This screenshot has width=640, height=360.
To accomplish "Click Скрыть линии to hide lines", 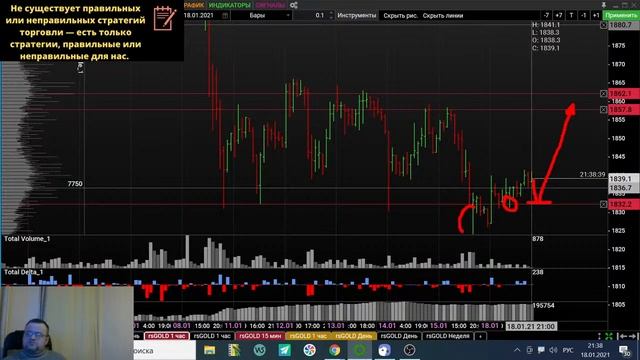I will coord(443,16).
